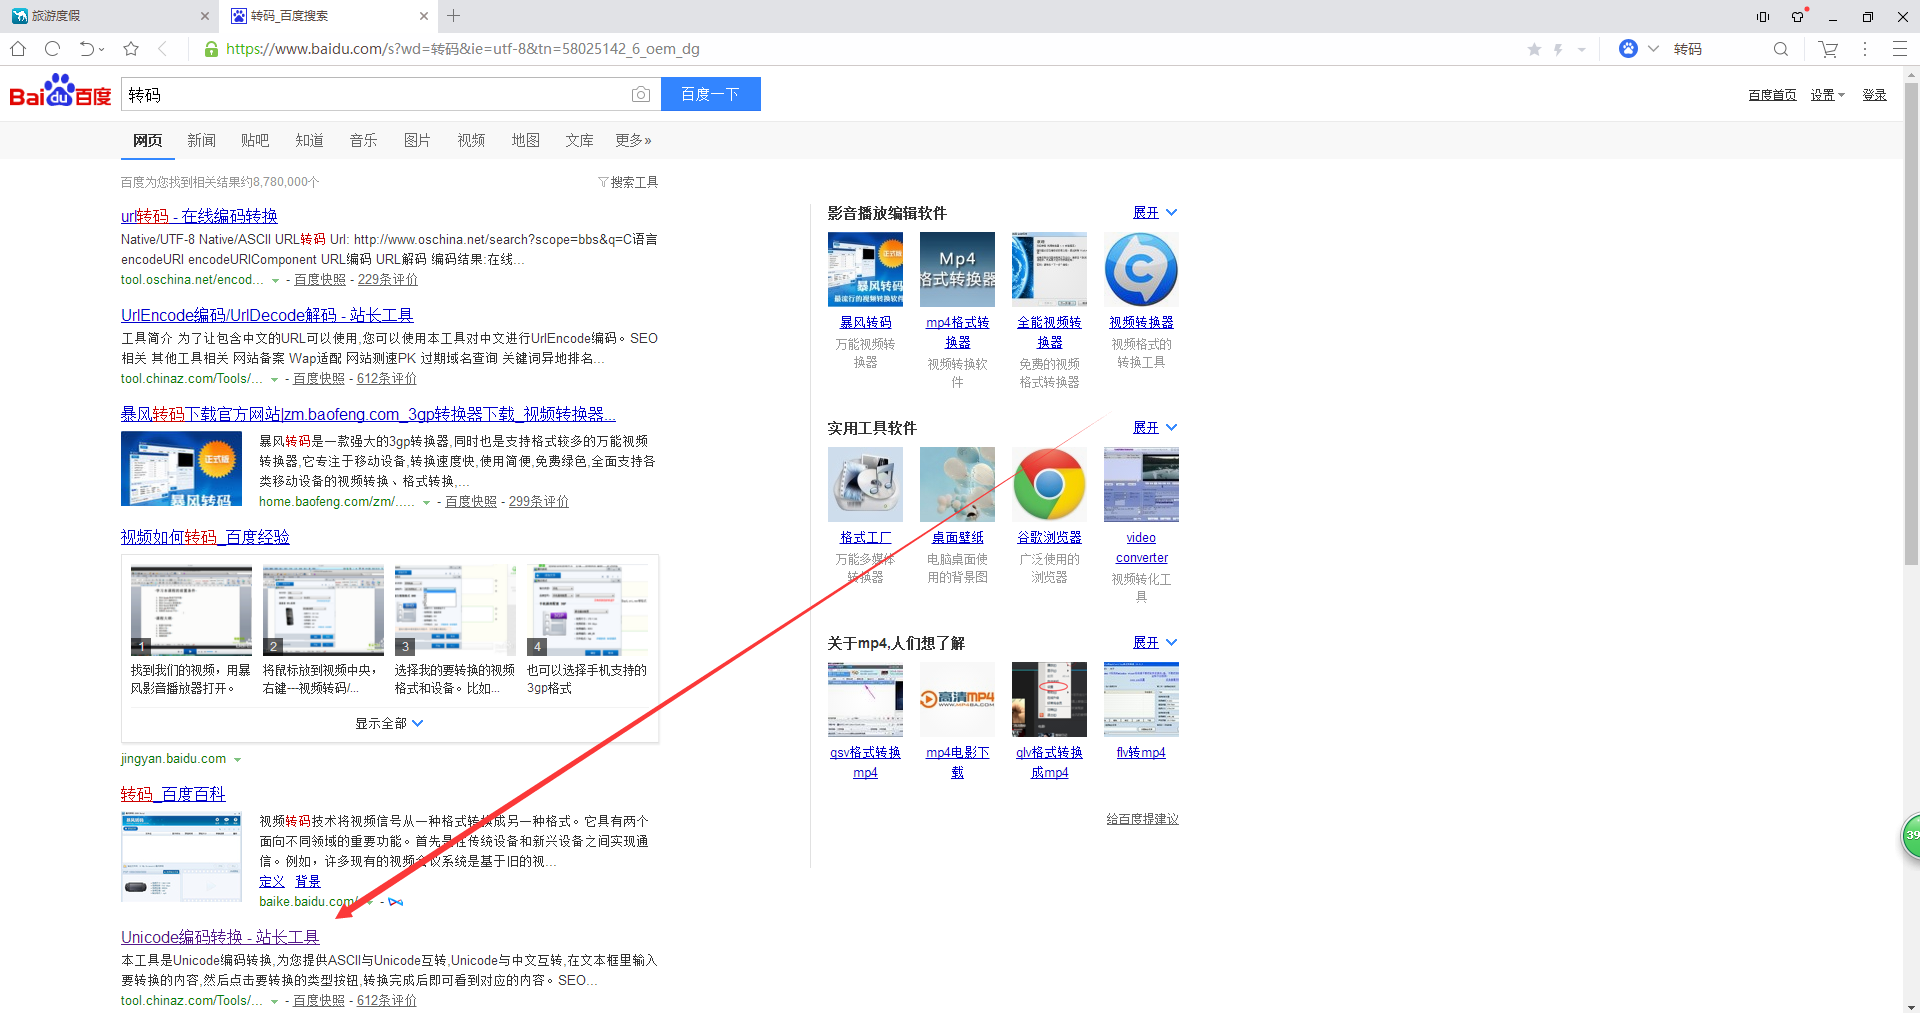1920x1013 pixels.
Task: Open the video converter software link
Action: click(x=1141, y=548)
